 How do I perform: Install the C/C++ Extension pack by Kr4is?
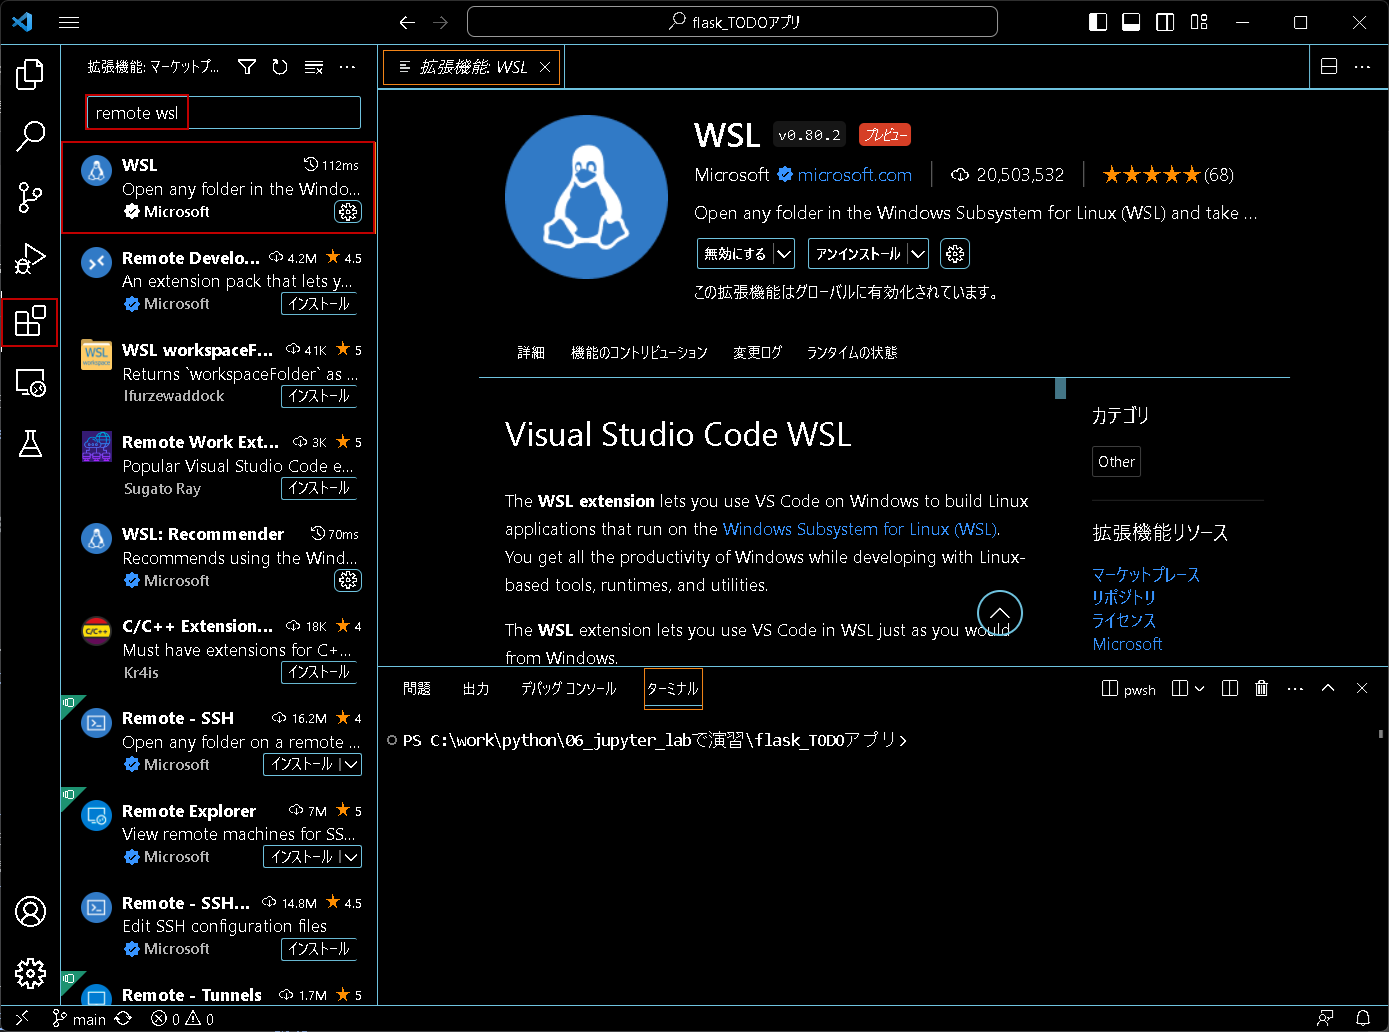pyautogui.click(x=319, y=672)
